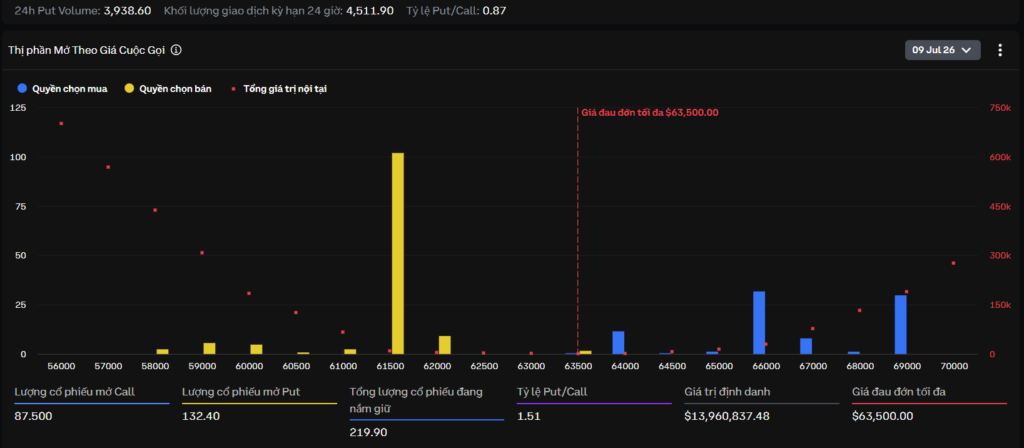Screen dimensions: 1024x448
Task: Open the 09 Jul 26 expiry dropdown
Action: click(x=942, y=50)
